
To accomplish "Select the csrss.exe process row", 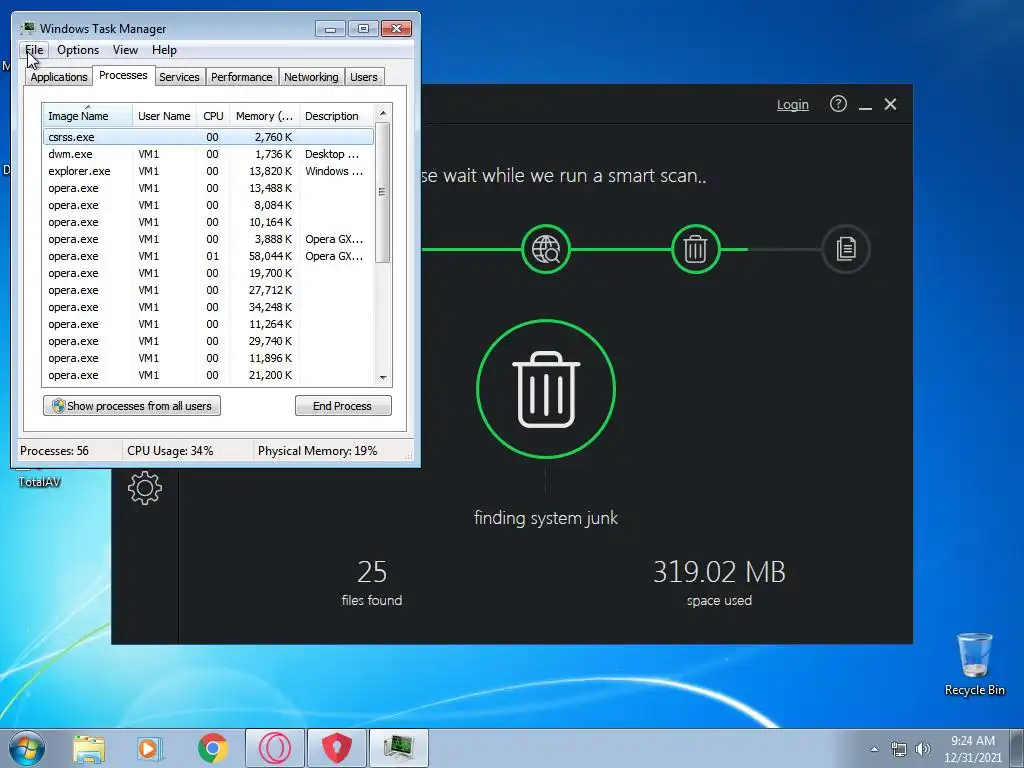I will click(208, 137).
